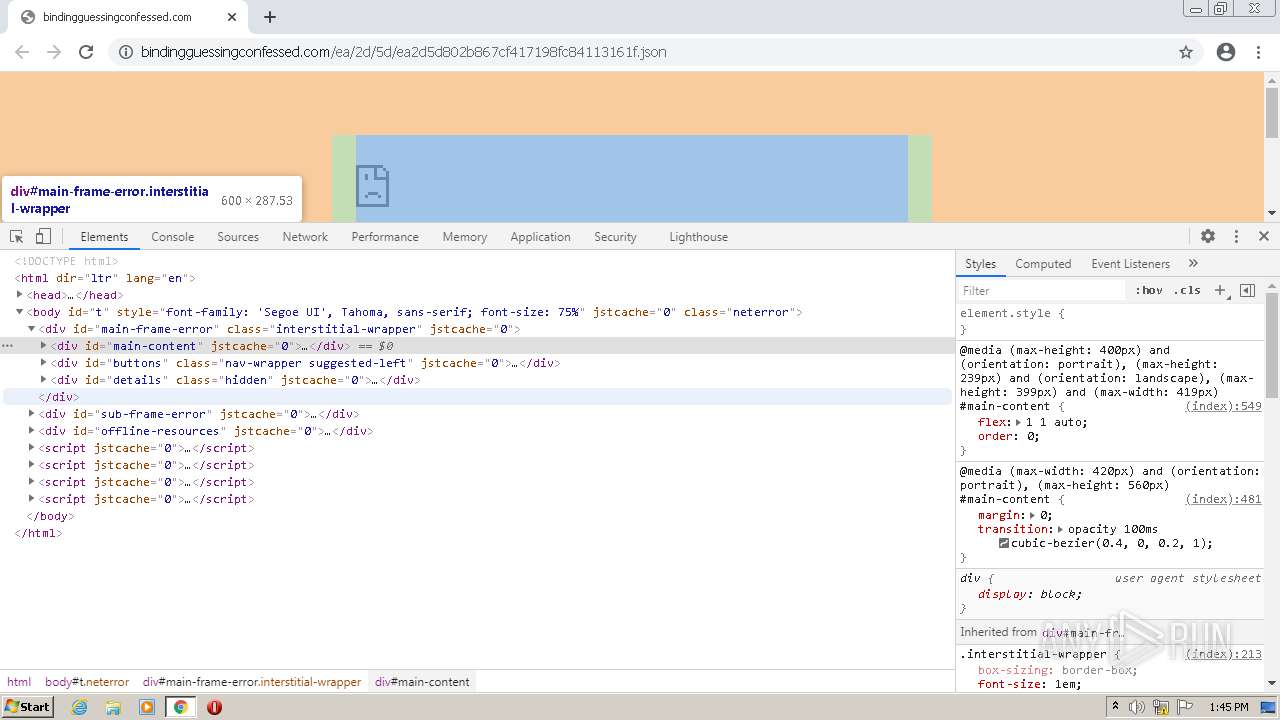Expand the transition property triangle

pyautogui.click(x=1060, y=529)
